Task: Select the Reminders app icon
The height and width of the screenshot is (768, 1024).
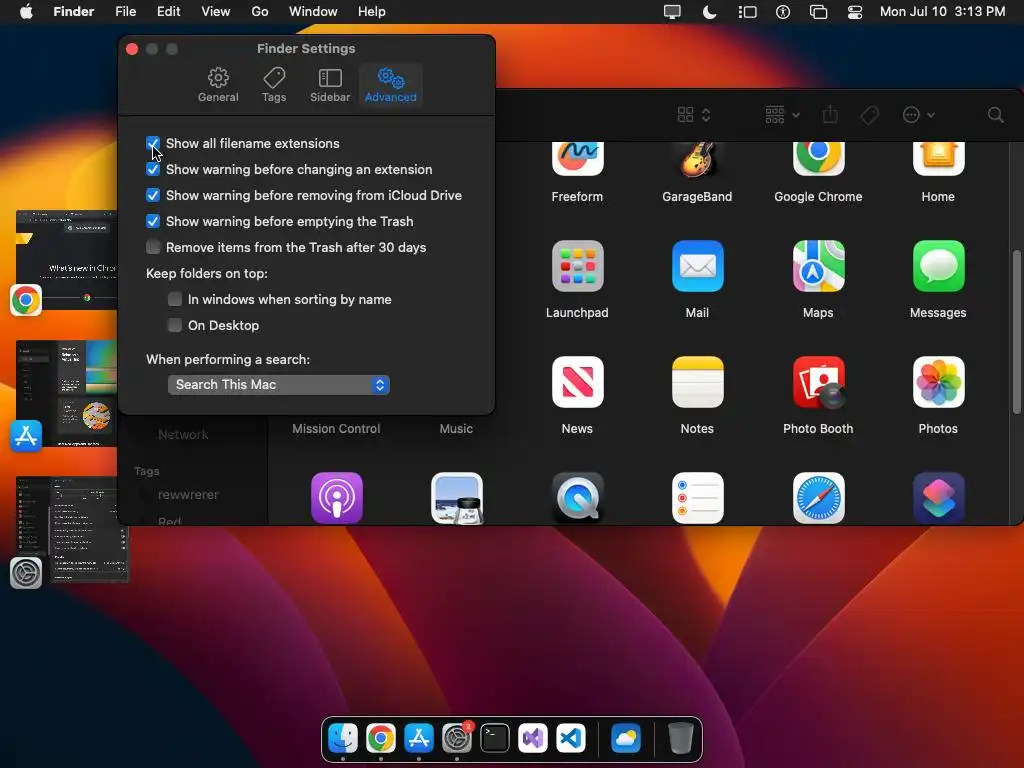Action: (x=697, y=498)
